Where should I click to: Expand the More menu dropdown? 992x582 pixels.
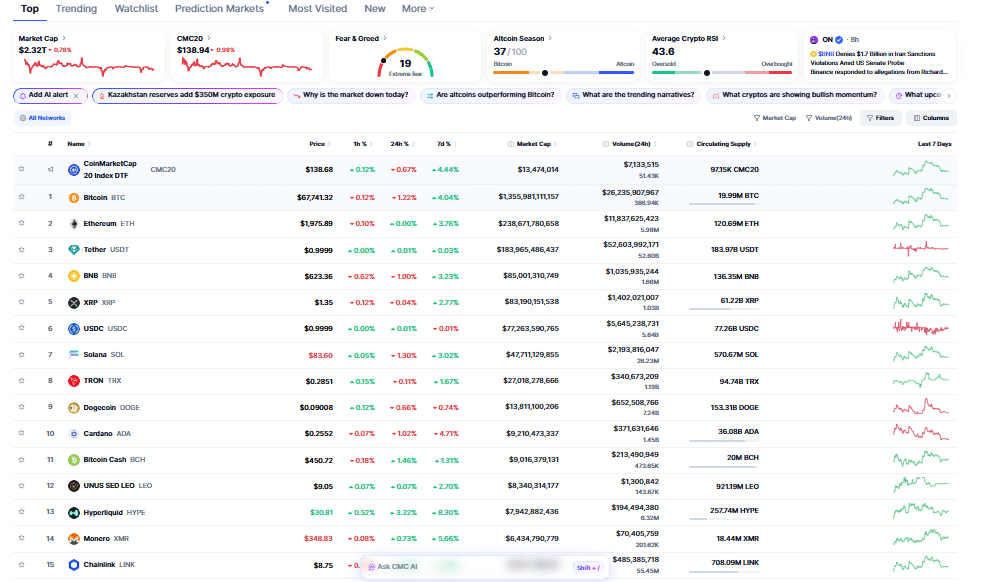point(418,9)
